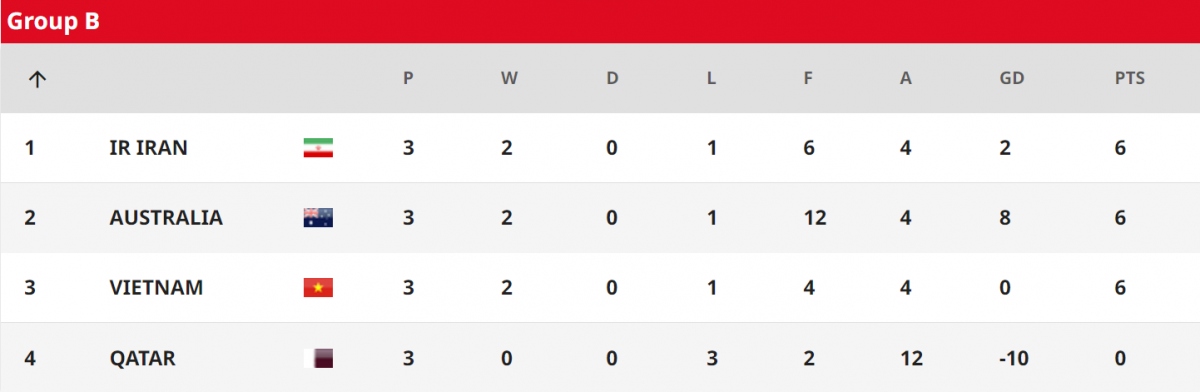This screenshot has width=1200, height=392.
Task: Sort by the PTS column header
Action: click(1130, 79)
